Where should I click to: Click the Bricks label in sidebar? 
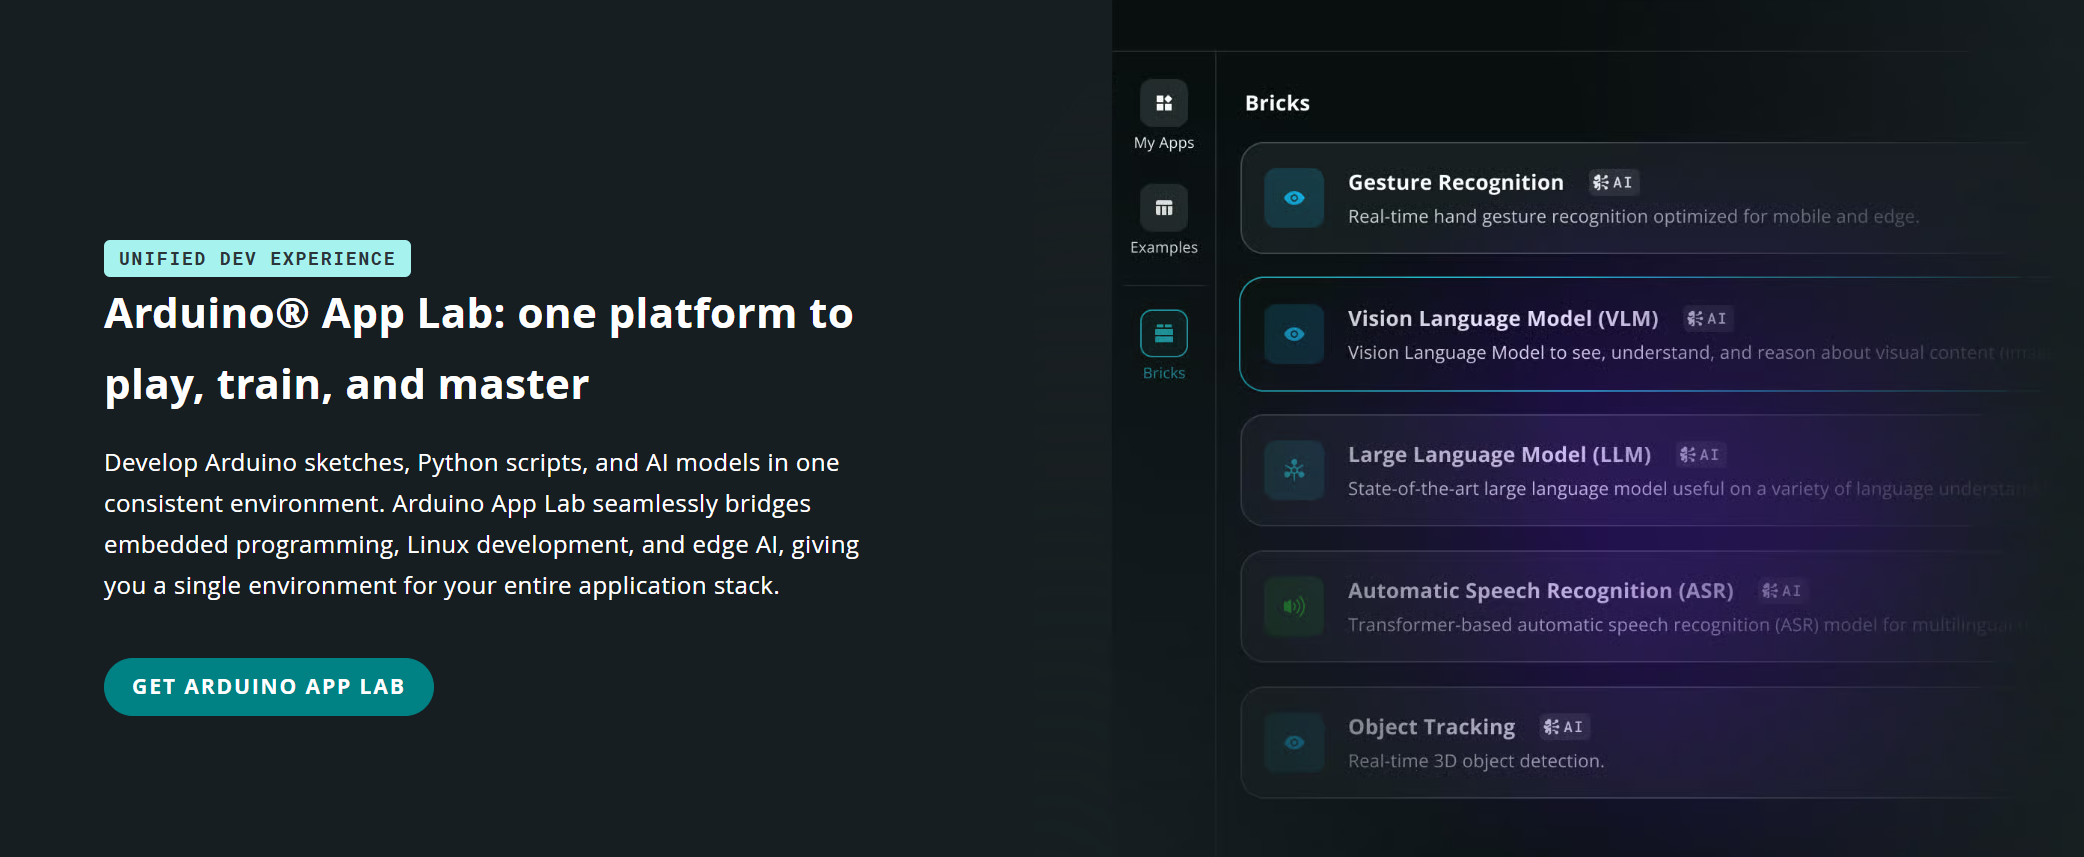[x=1164, y=373]
